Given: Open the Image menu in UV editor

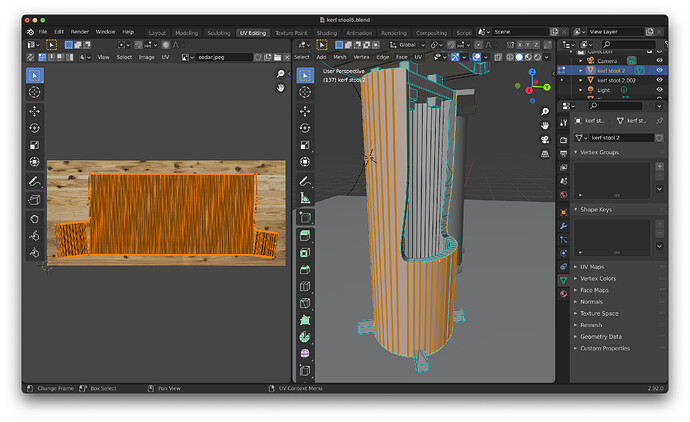Looking at the screenshot, I should 147,57.
